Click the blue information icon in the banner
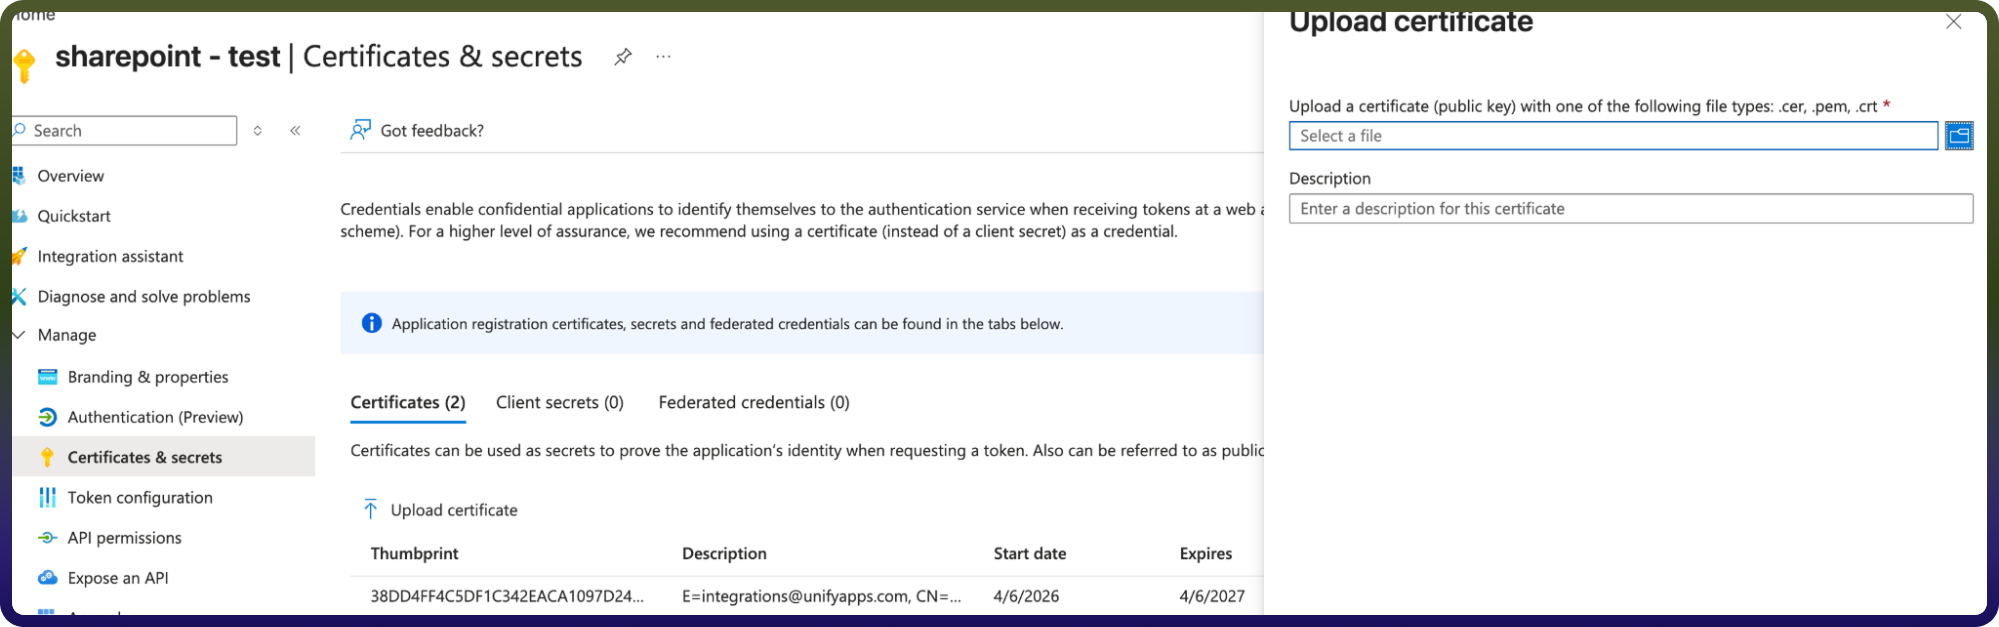1999x627 pixels. tap(371, 323)
